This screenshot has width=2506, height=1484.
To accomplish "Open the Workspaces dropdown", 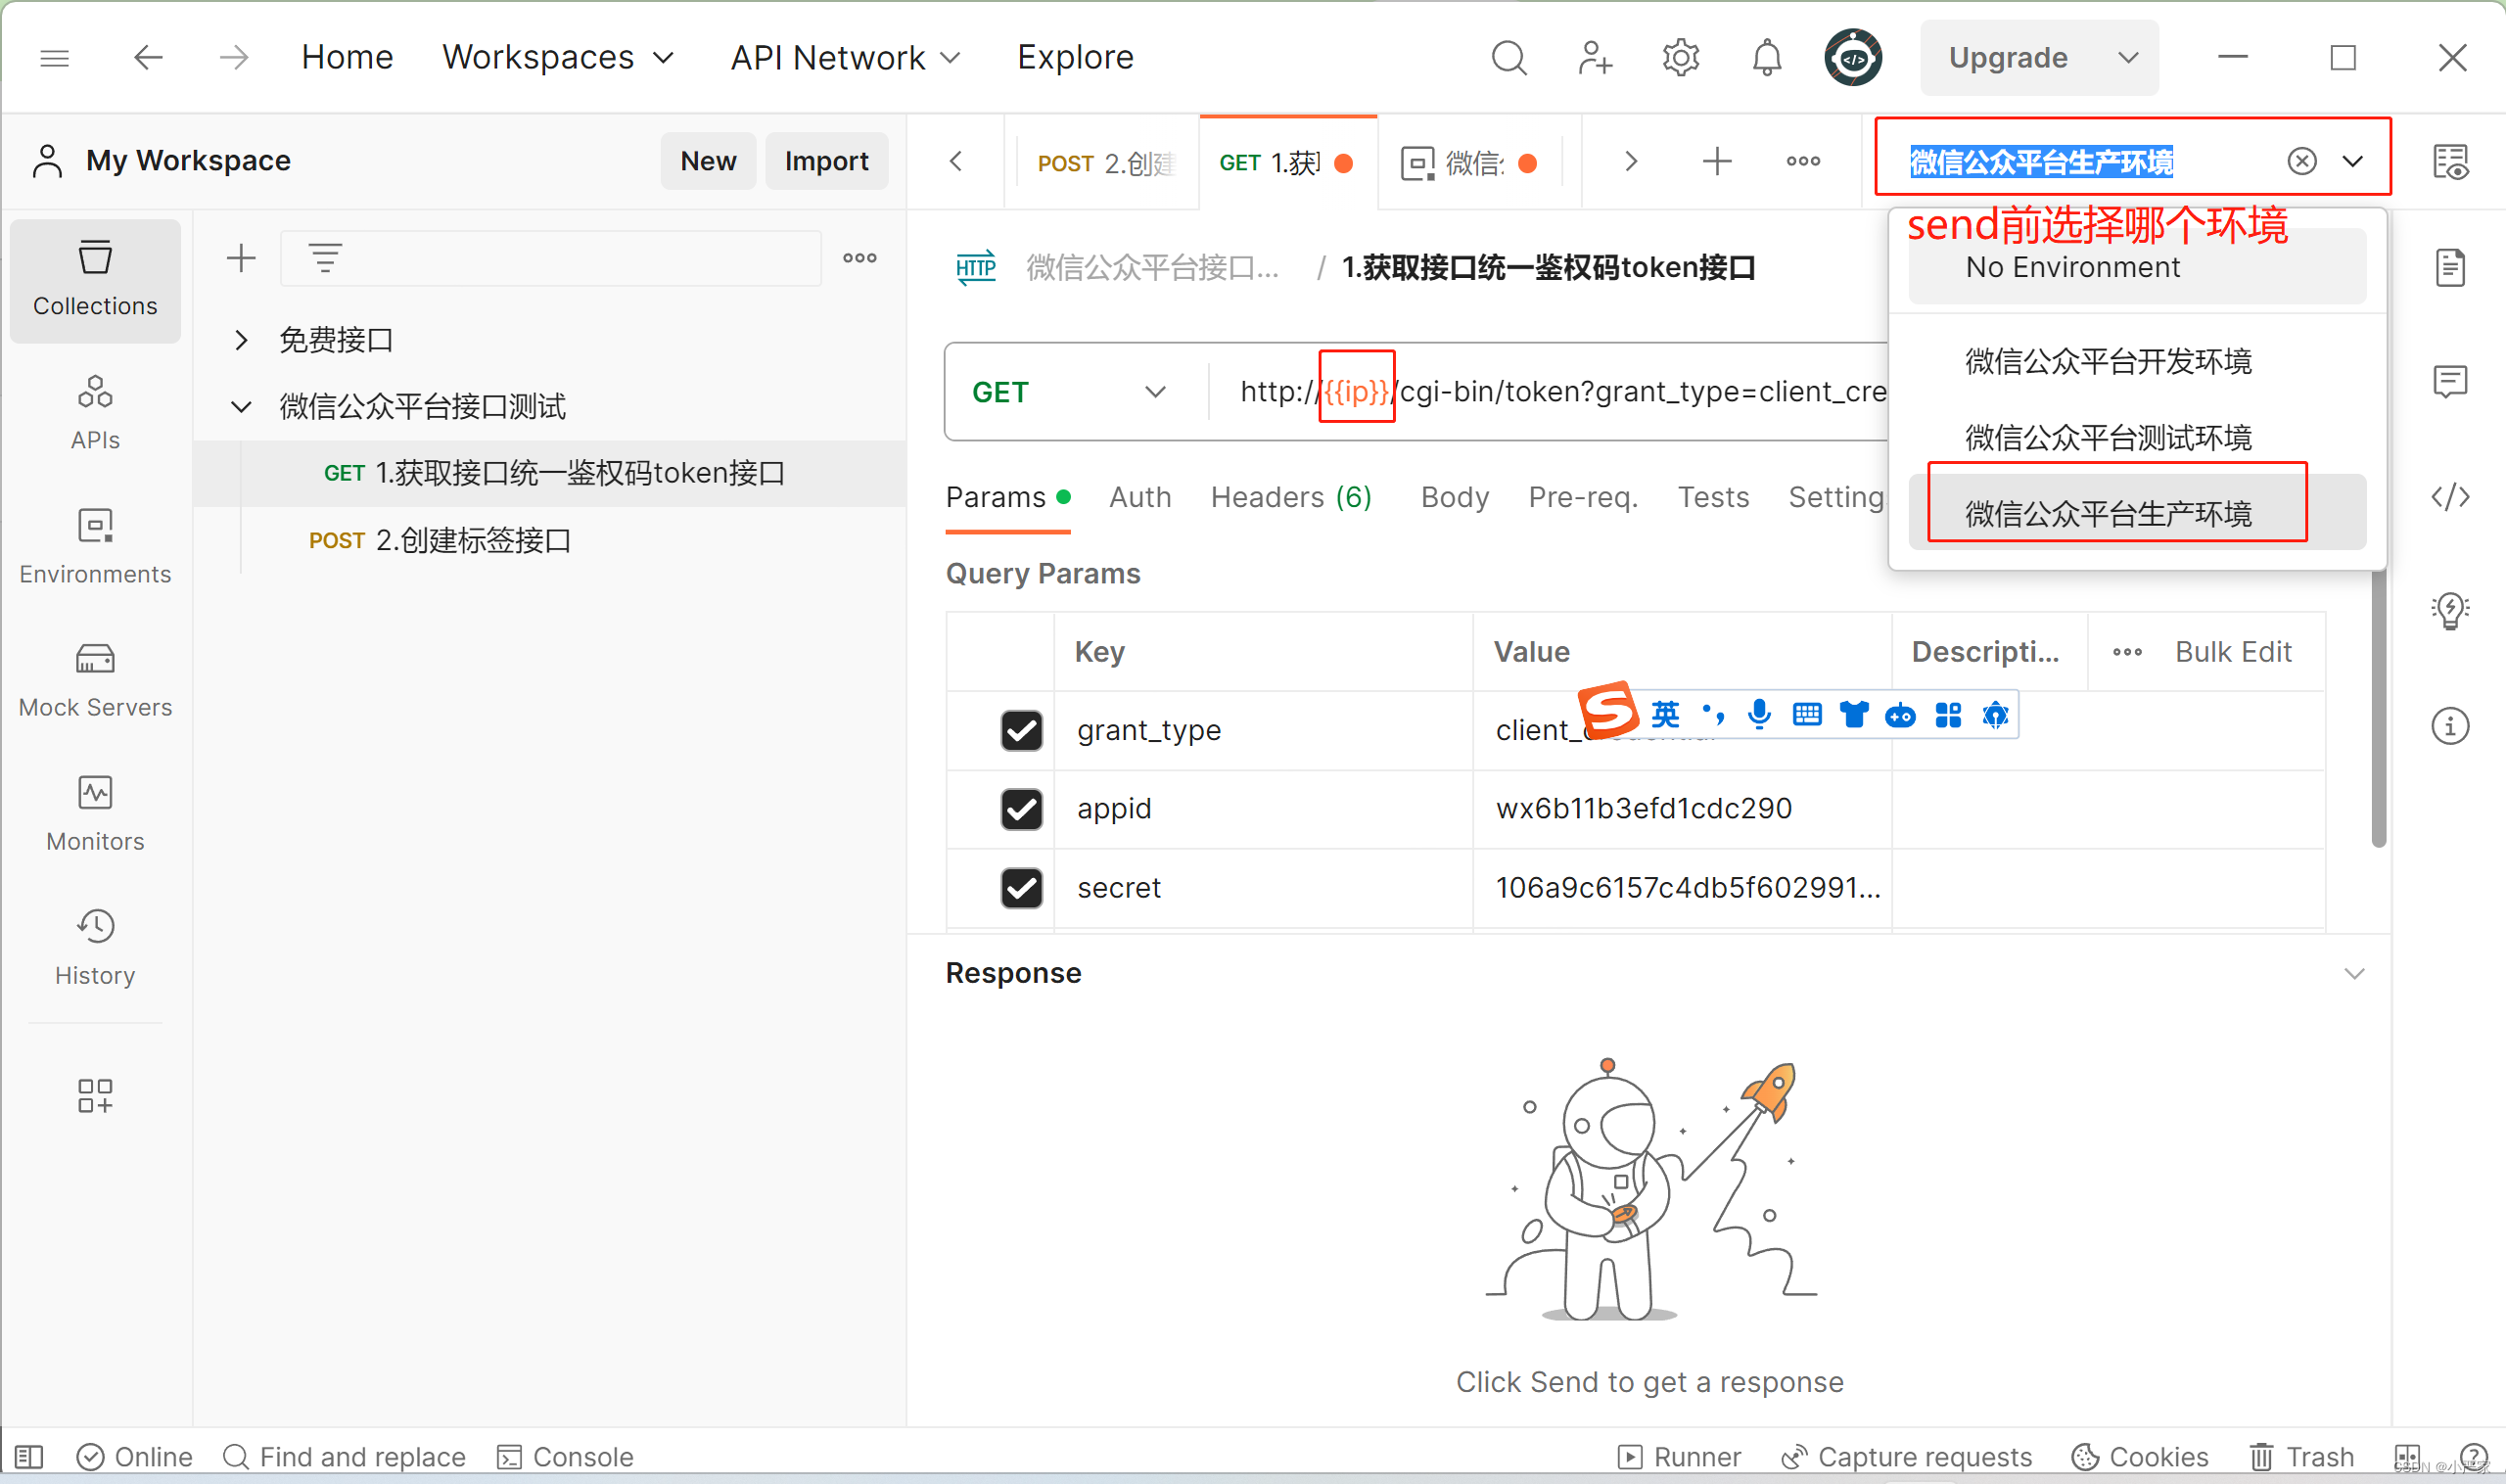I will (558, 58).
